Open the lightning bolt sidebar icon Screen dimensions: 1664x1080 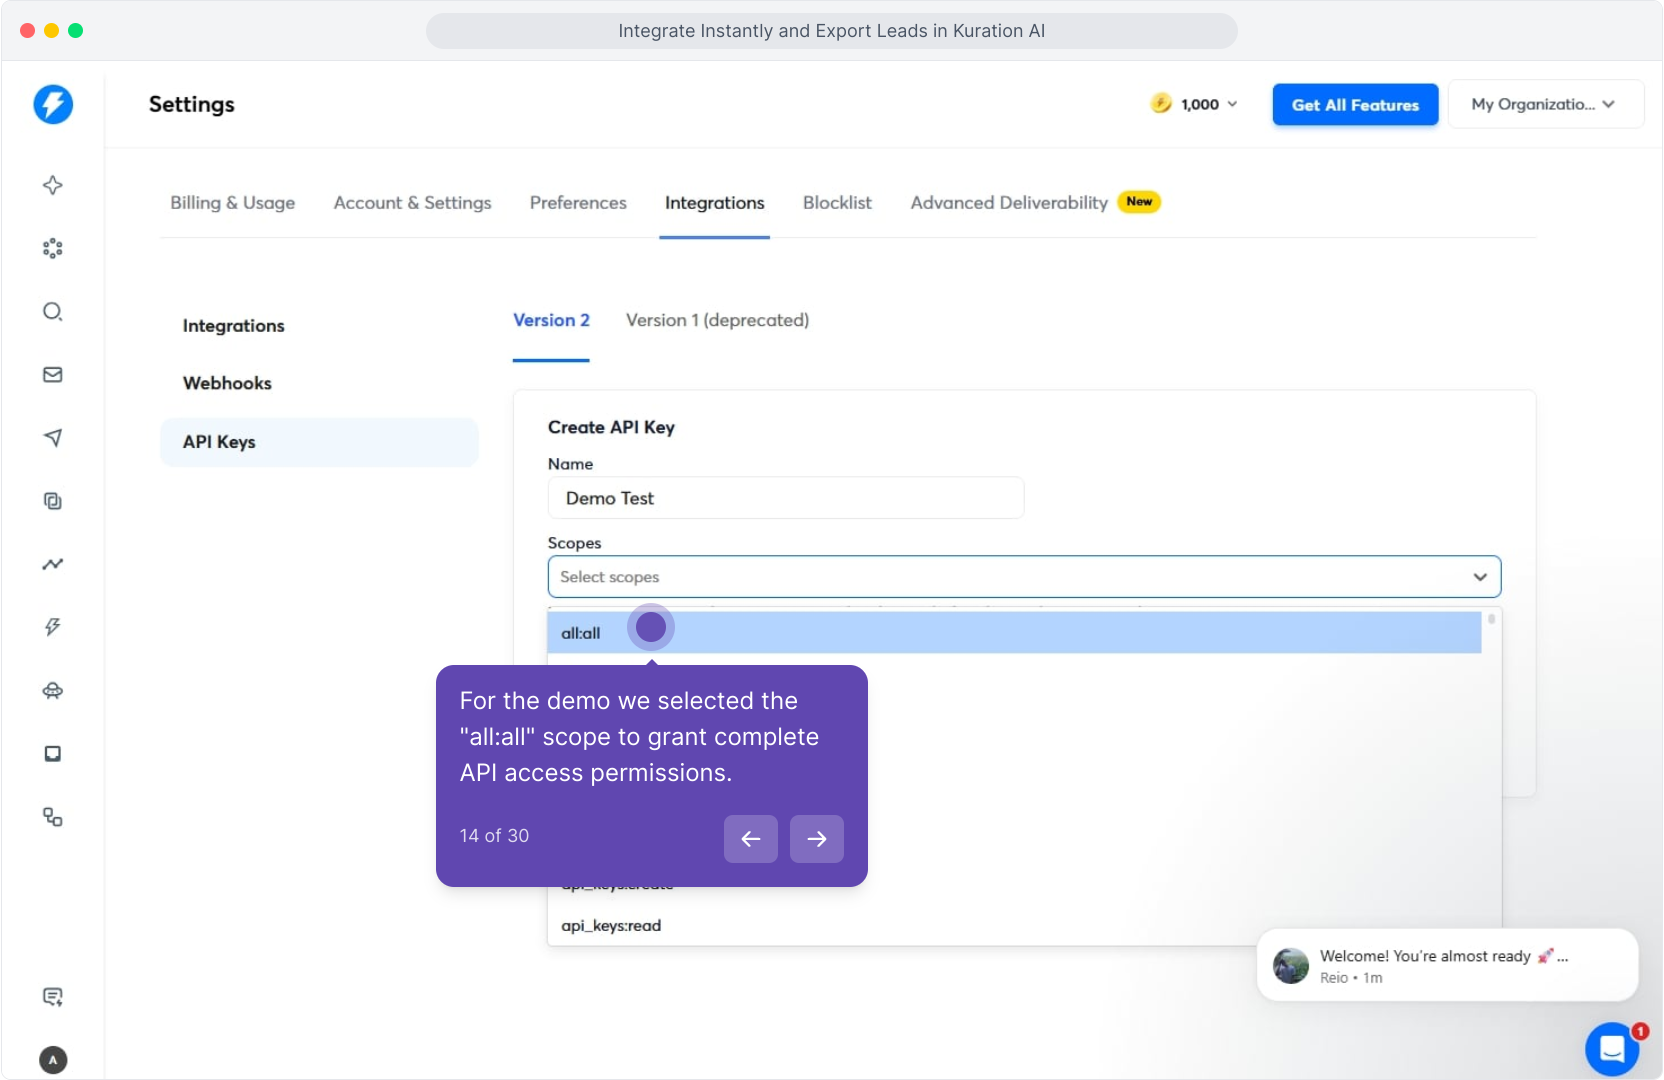point(53,627)
